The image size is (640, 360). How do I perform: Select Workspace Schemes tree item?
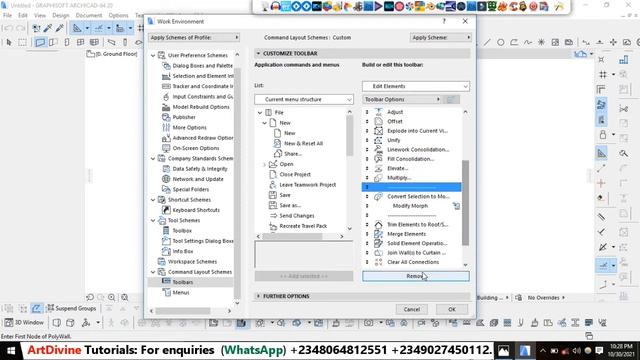[187, 262]
